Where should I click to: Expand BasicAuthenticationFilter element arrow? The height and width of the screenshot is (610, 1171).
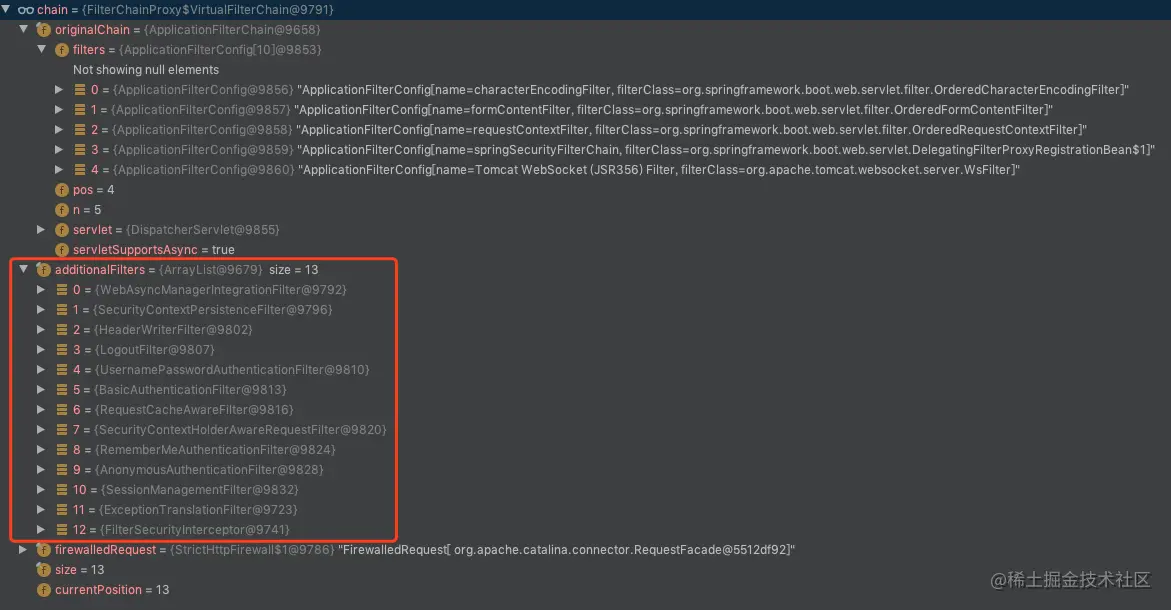pyautogui.click(x=42, y=389)
